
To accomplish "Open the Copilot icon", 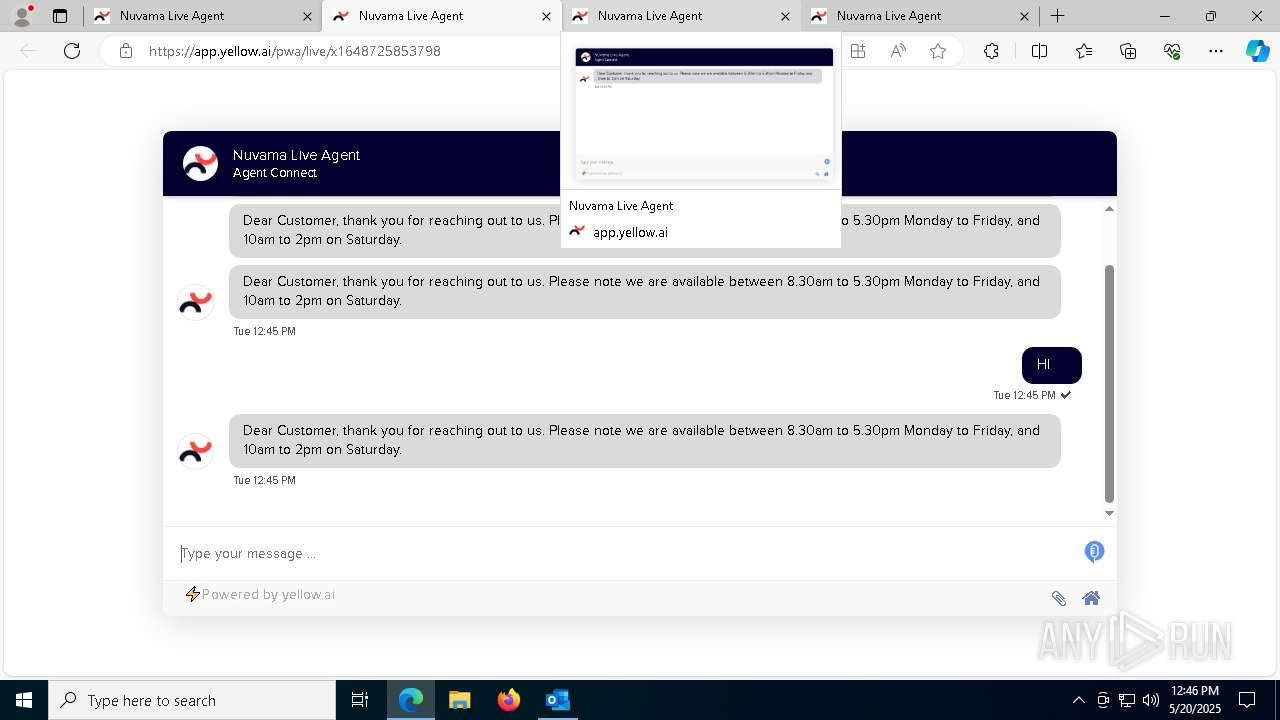I will pos(1257,51).
